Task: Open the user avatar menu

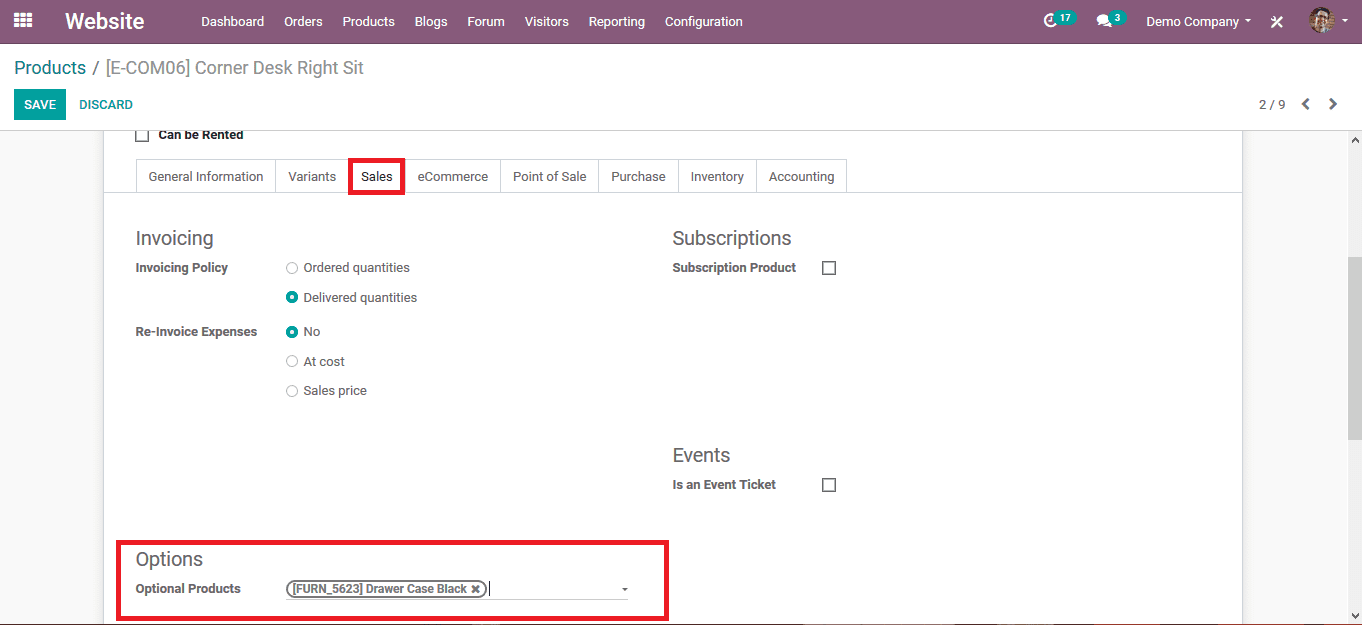Action: click(1328, 21)
